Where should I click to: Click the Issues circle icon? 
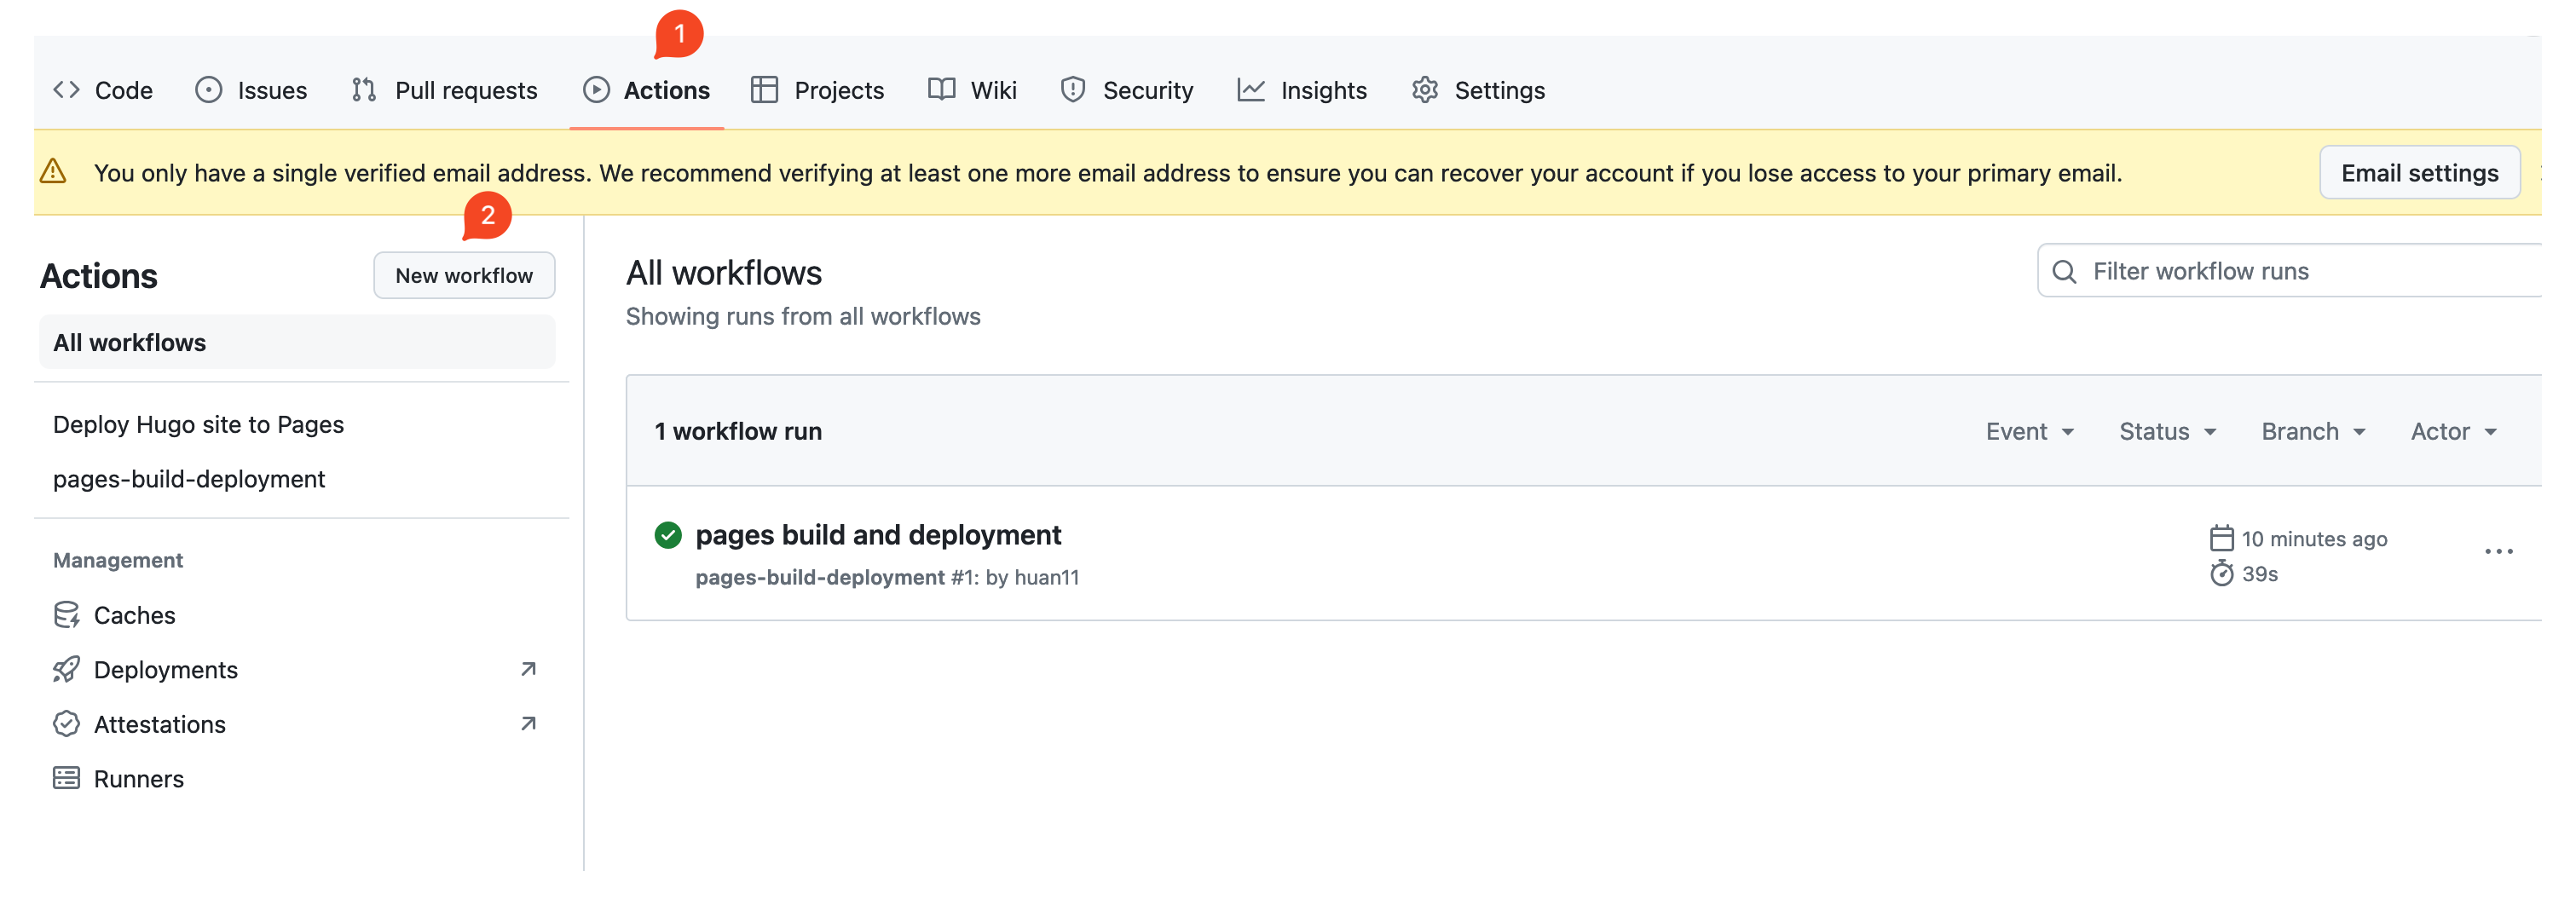tap(208, 90)
